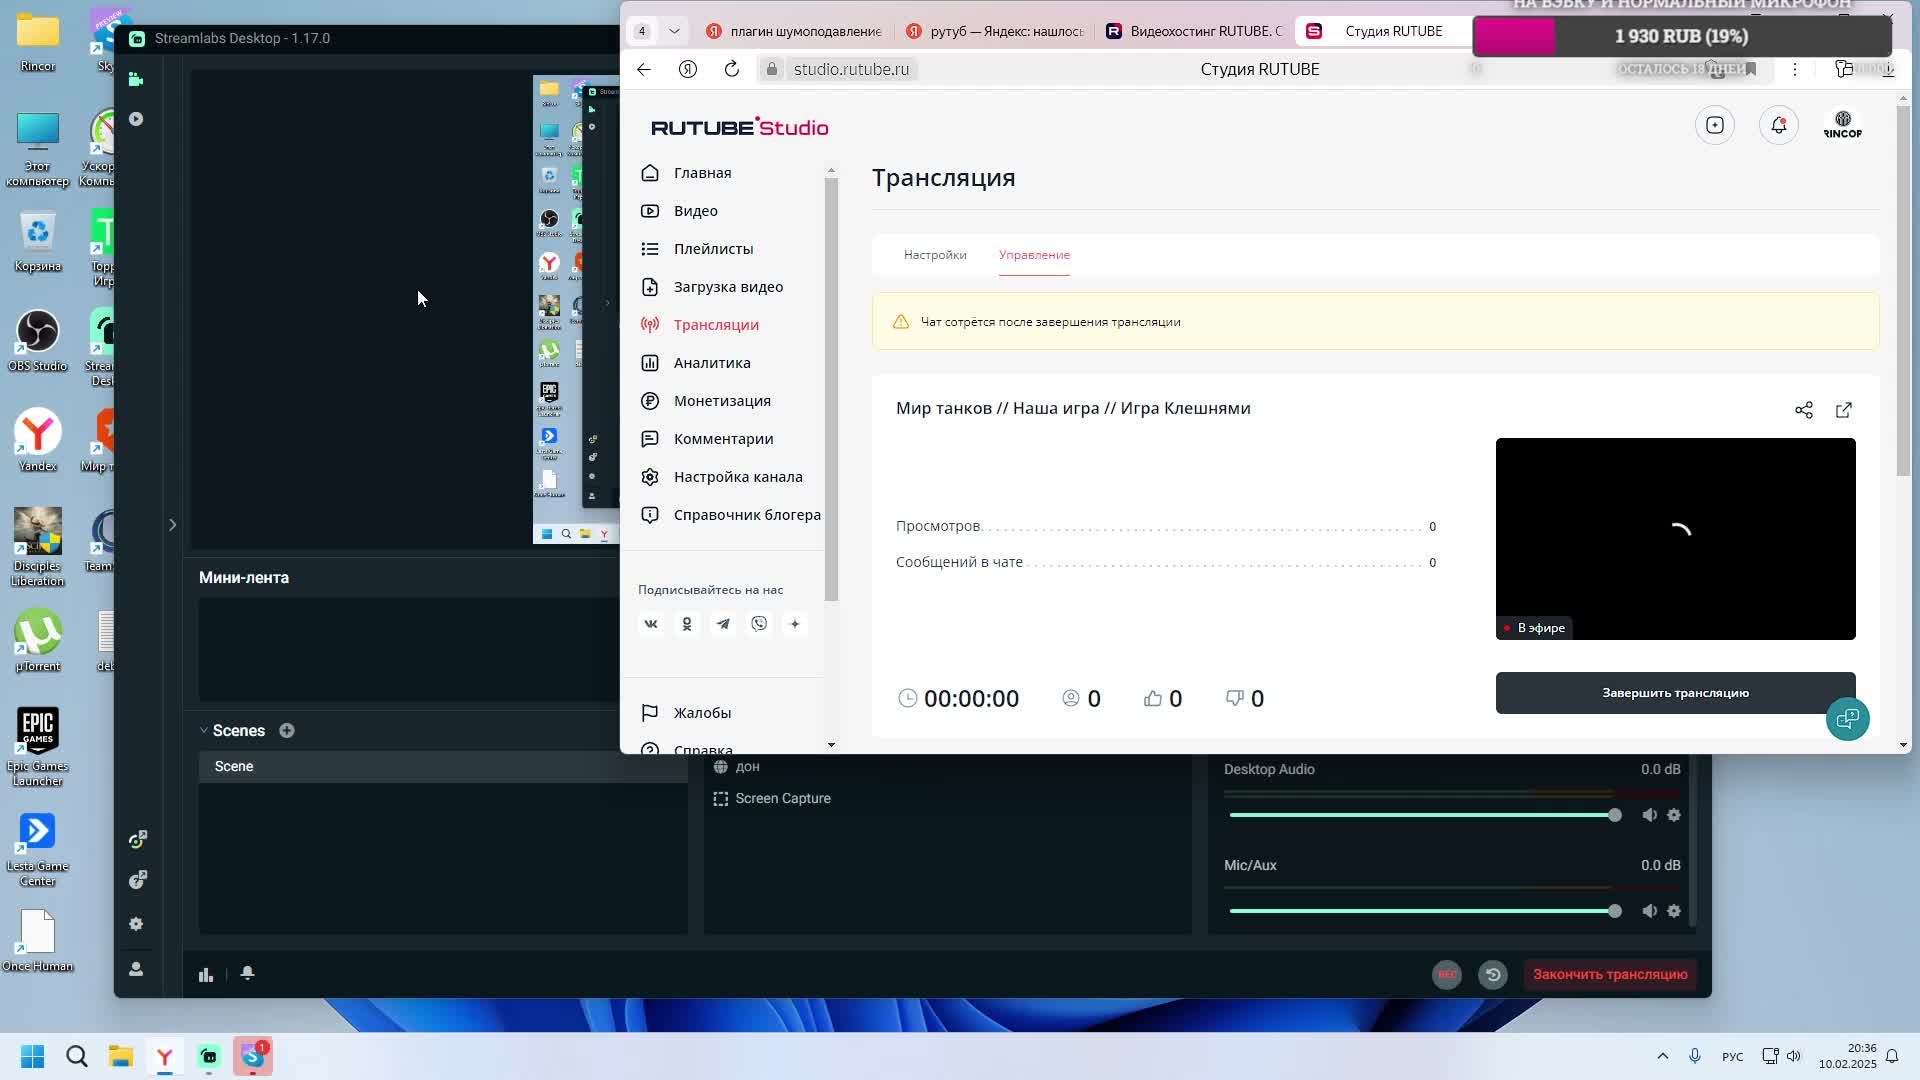
Task: Switch to the Настройки tab
Action: [x=934, y=255]
